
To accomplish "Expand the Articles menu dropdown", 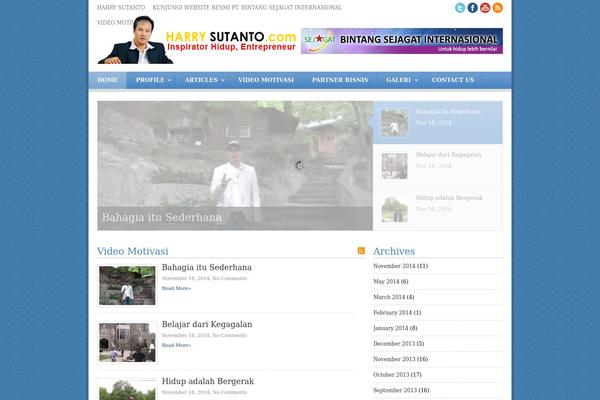I will (204, 80).
